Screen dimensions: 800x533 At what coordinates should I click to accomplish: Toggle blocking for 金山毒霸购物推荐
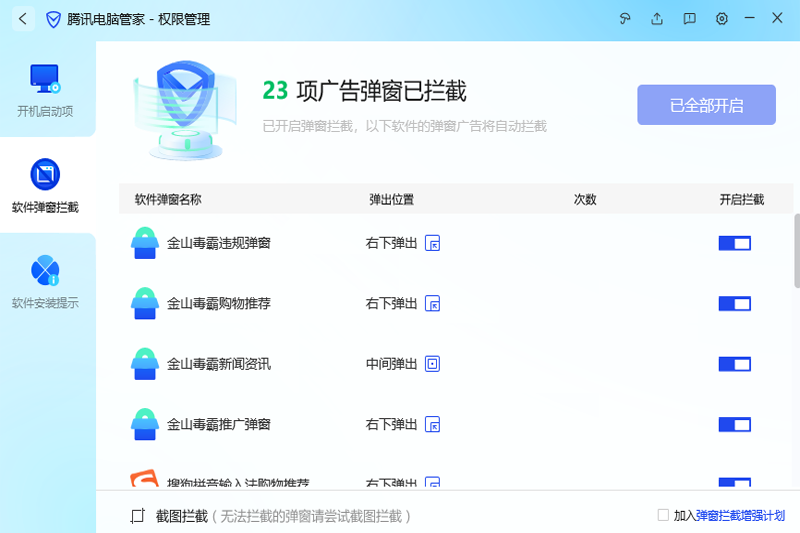(x=735, y=304)
